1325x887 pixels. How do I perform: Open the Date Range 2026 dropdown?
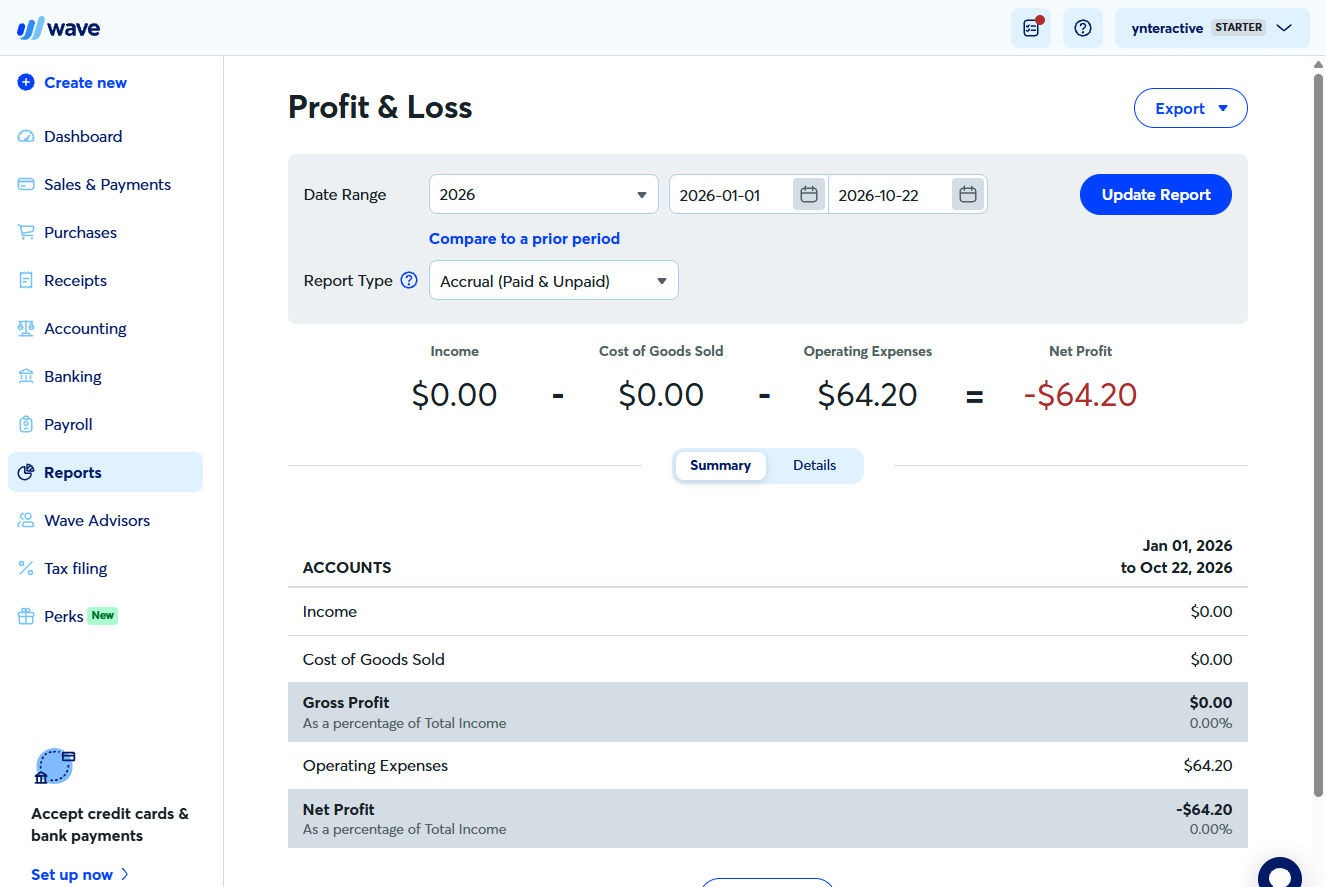click(544, 194)
